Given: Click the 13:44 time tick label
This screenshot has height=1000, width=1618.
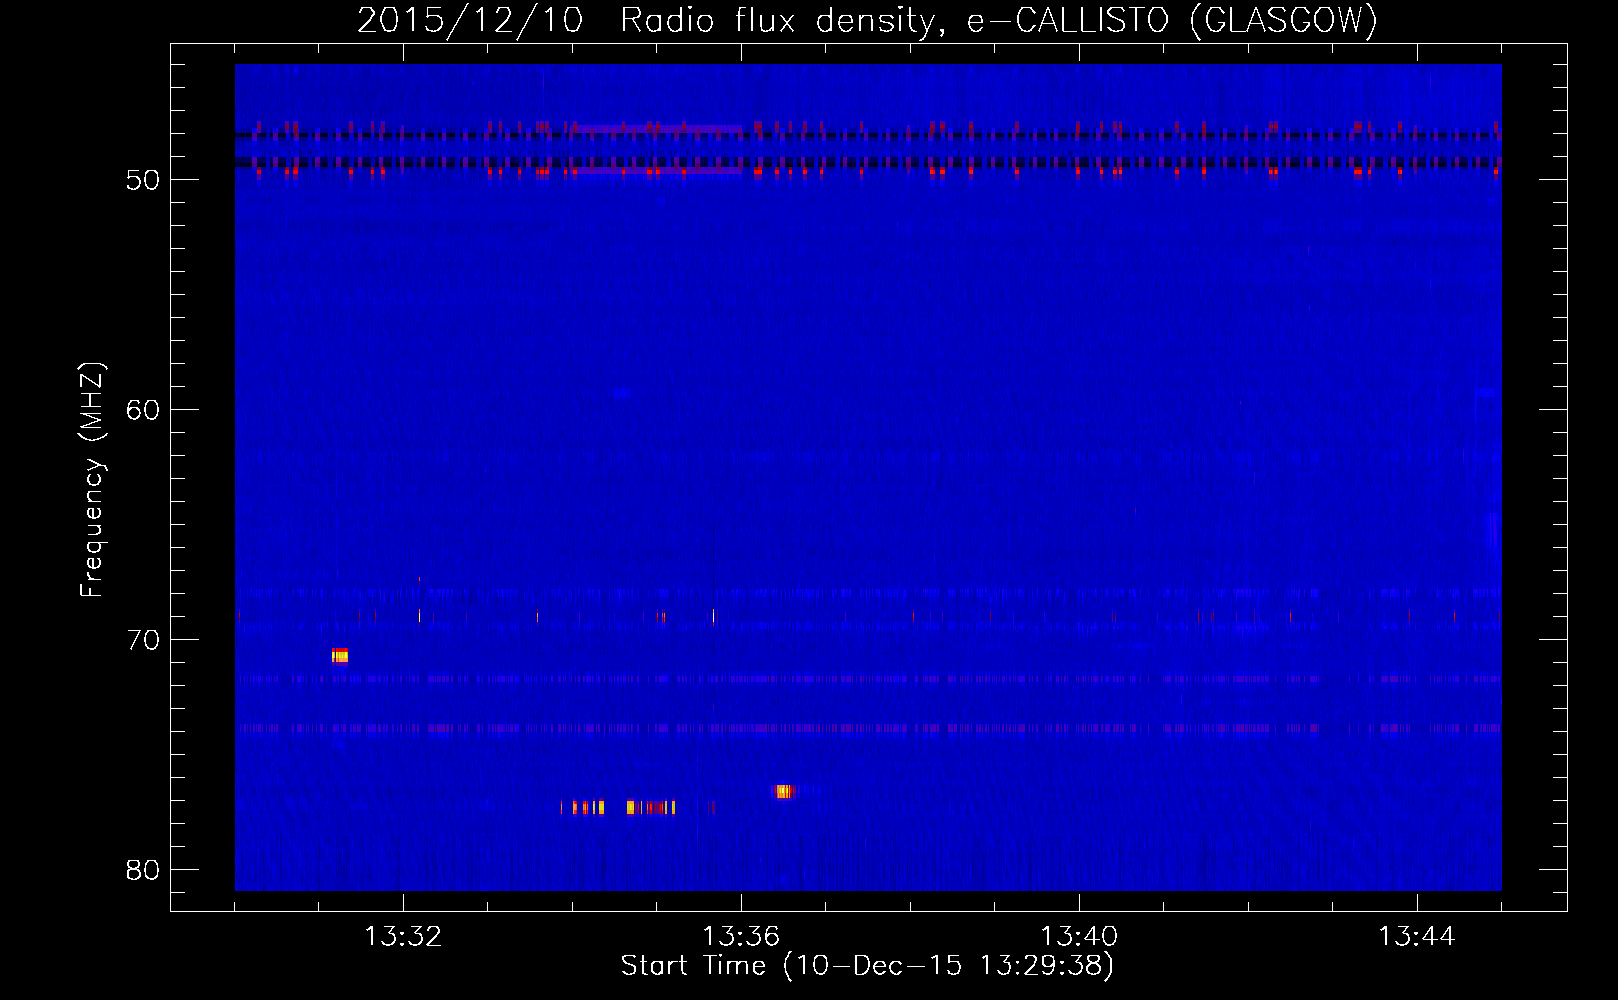Looking at the screenshot, I should [x=1417, y=937].
